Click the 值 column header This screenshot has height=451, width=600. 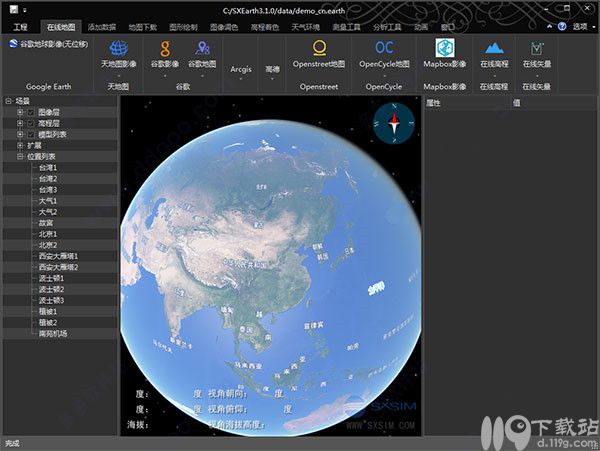516,103
